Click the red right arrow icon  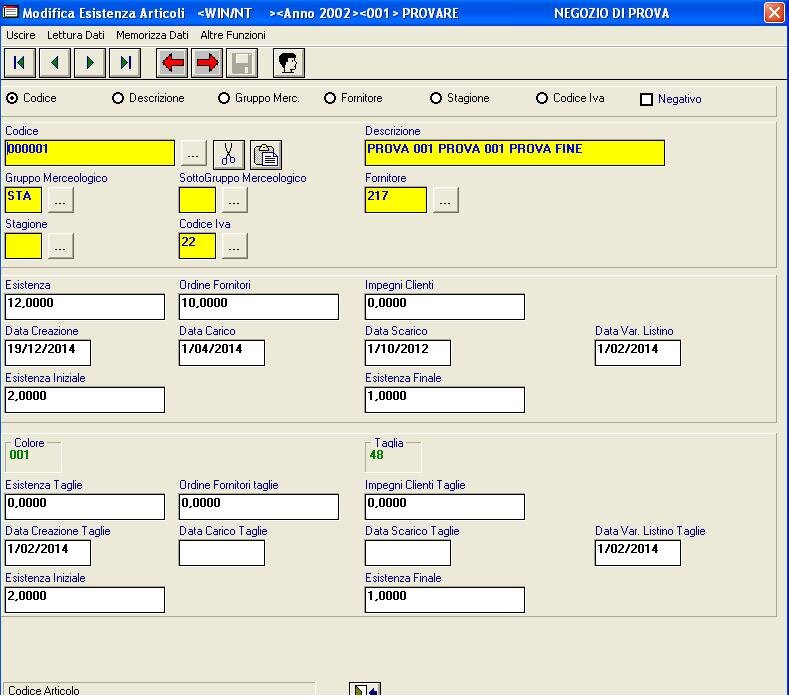(207, 63)
